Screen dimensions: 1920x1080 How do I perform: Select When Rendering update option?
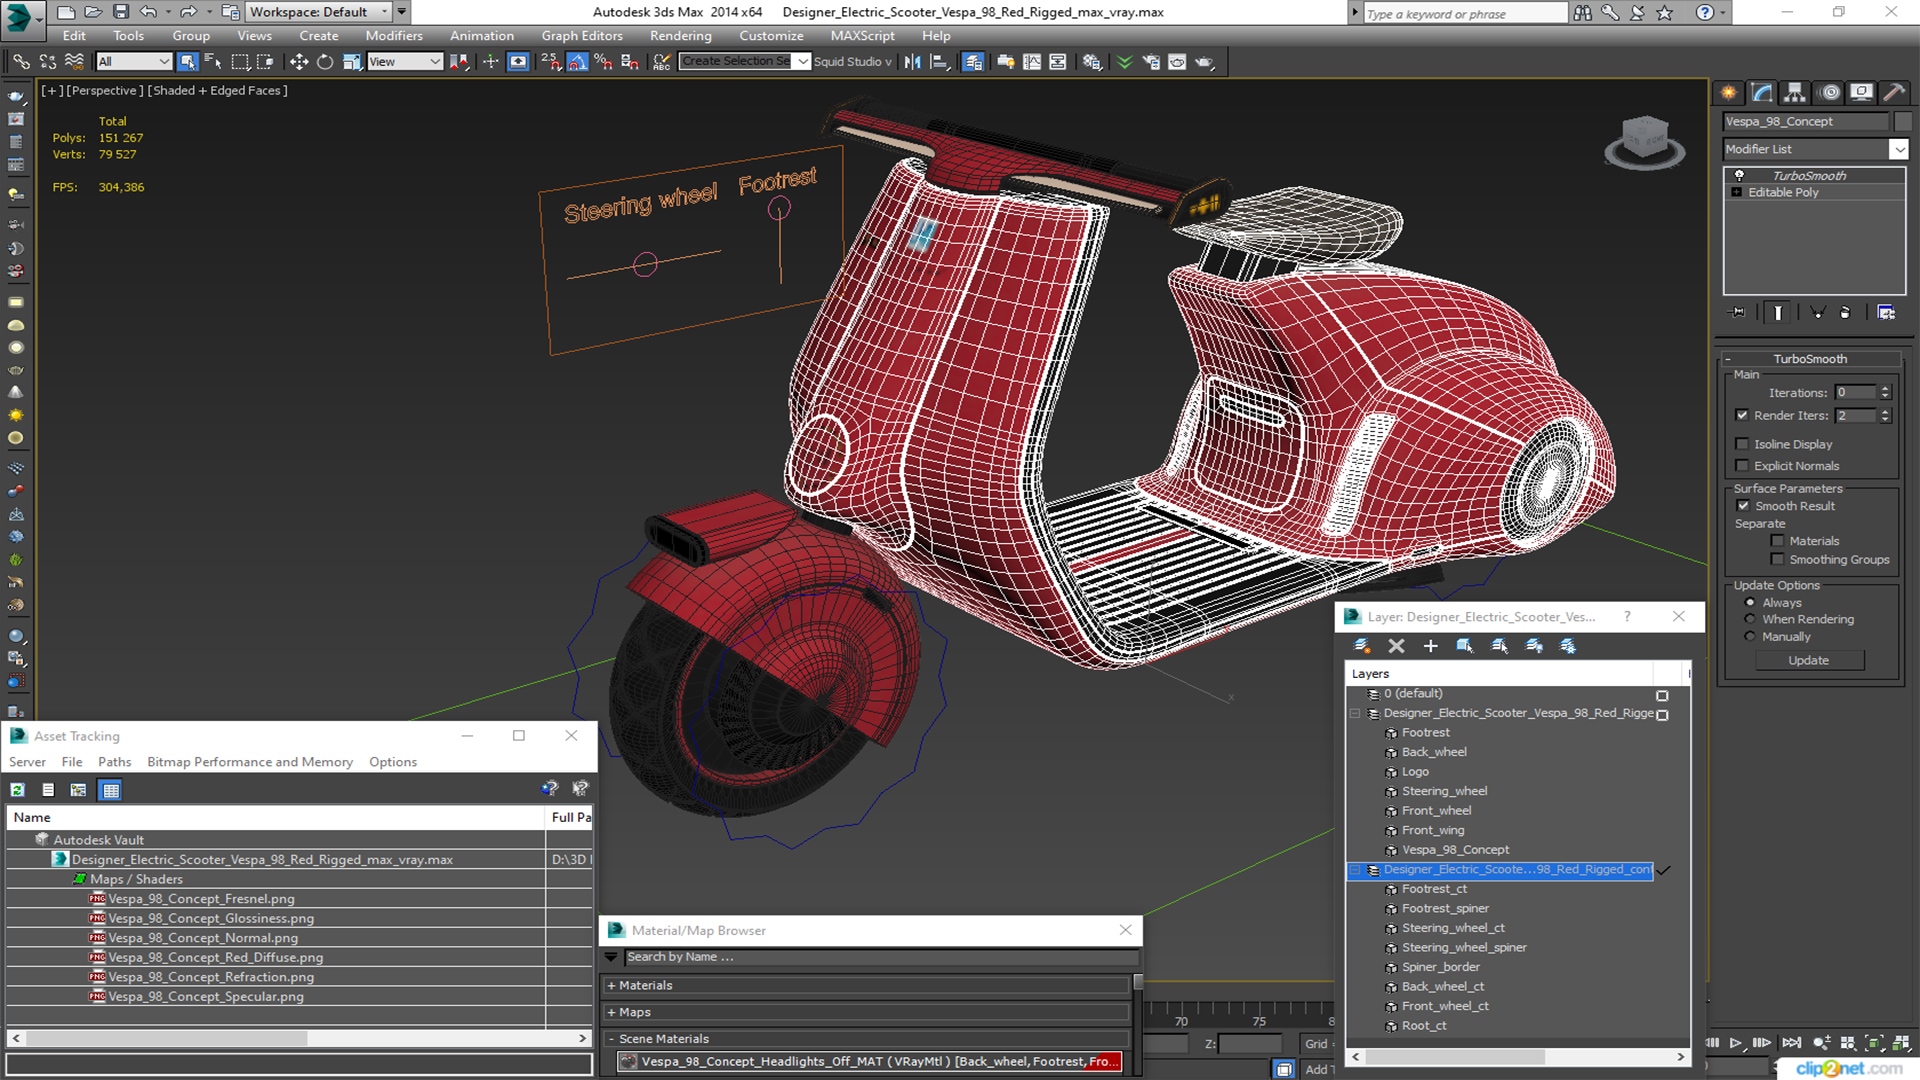tap(1750, 619)
